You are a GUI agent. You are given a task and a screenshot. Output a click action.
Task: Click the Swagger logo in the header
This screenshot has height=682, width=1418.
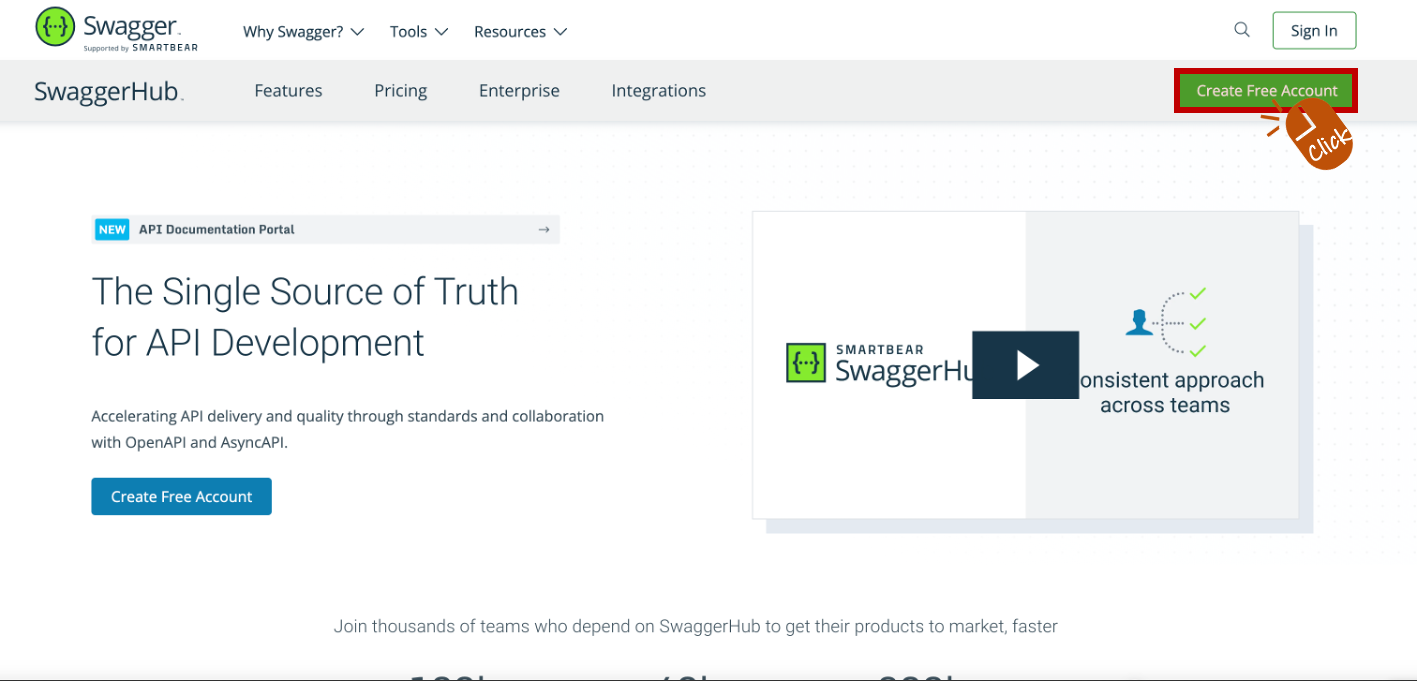pyautogui.click(x=114, y=30)
